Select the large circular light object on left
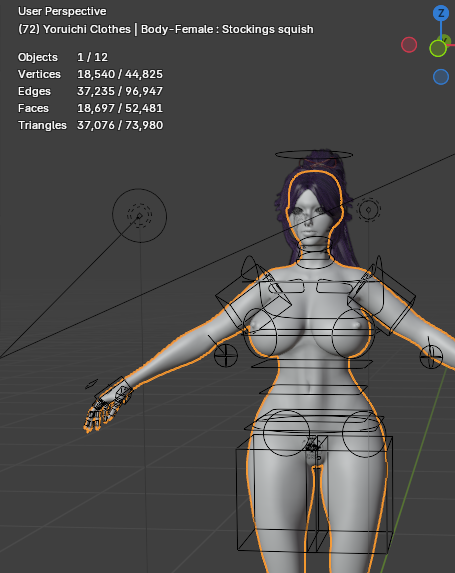This screenshot has height=573, width=455. pos(139,216)
